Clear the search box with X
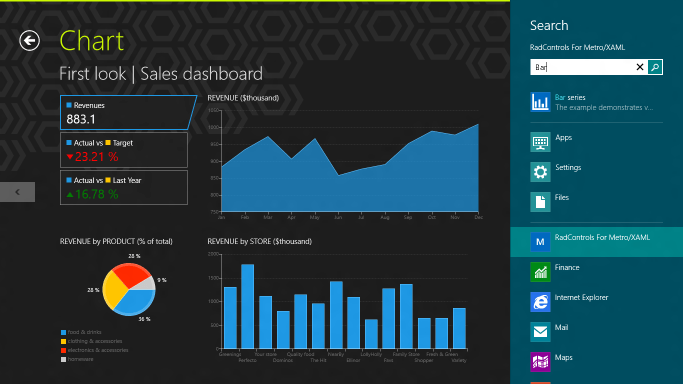 pyautogui.click(x=639, y=67)
